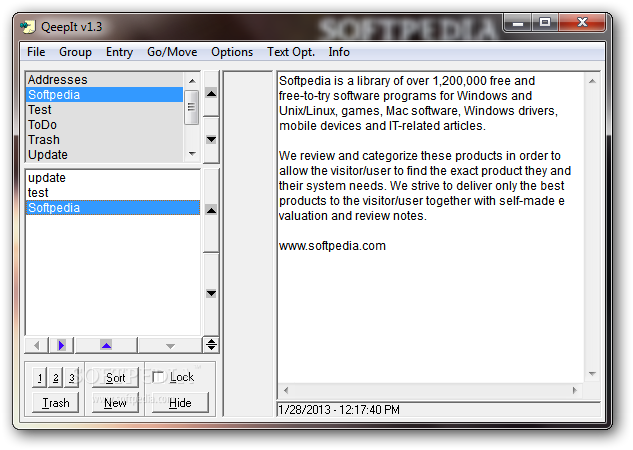Click the www.softpedia.com text
This screenshot has width=633, height=450.
pos(332,246)
